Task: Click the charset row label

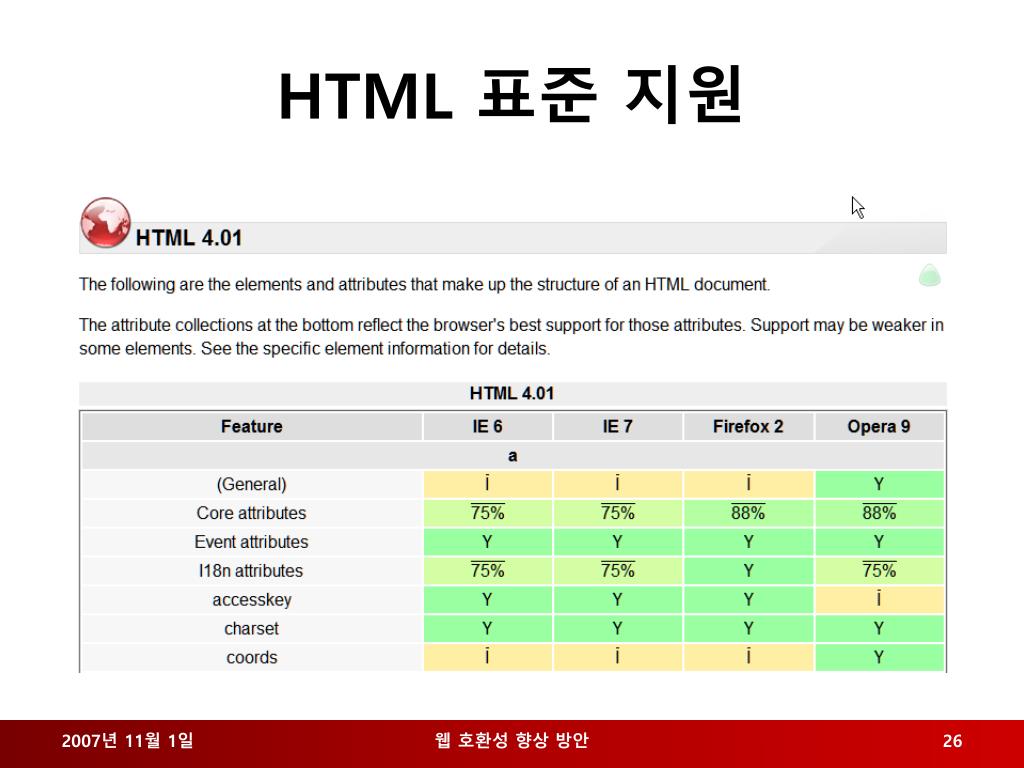Action: point(251,628)
